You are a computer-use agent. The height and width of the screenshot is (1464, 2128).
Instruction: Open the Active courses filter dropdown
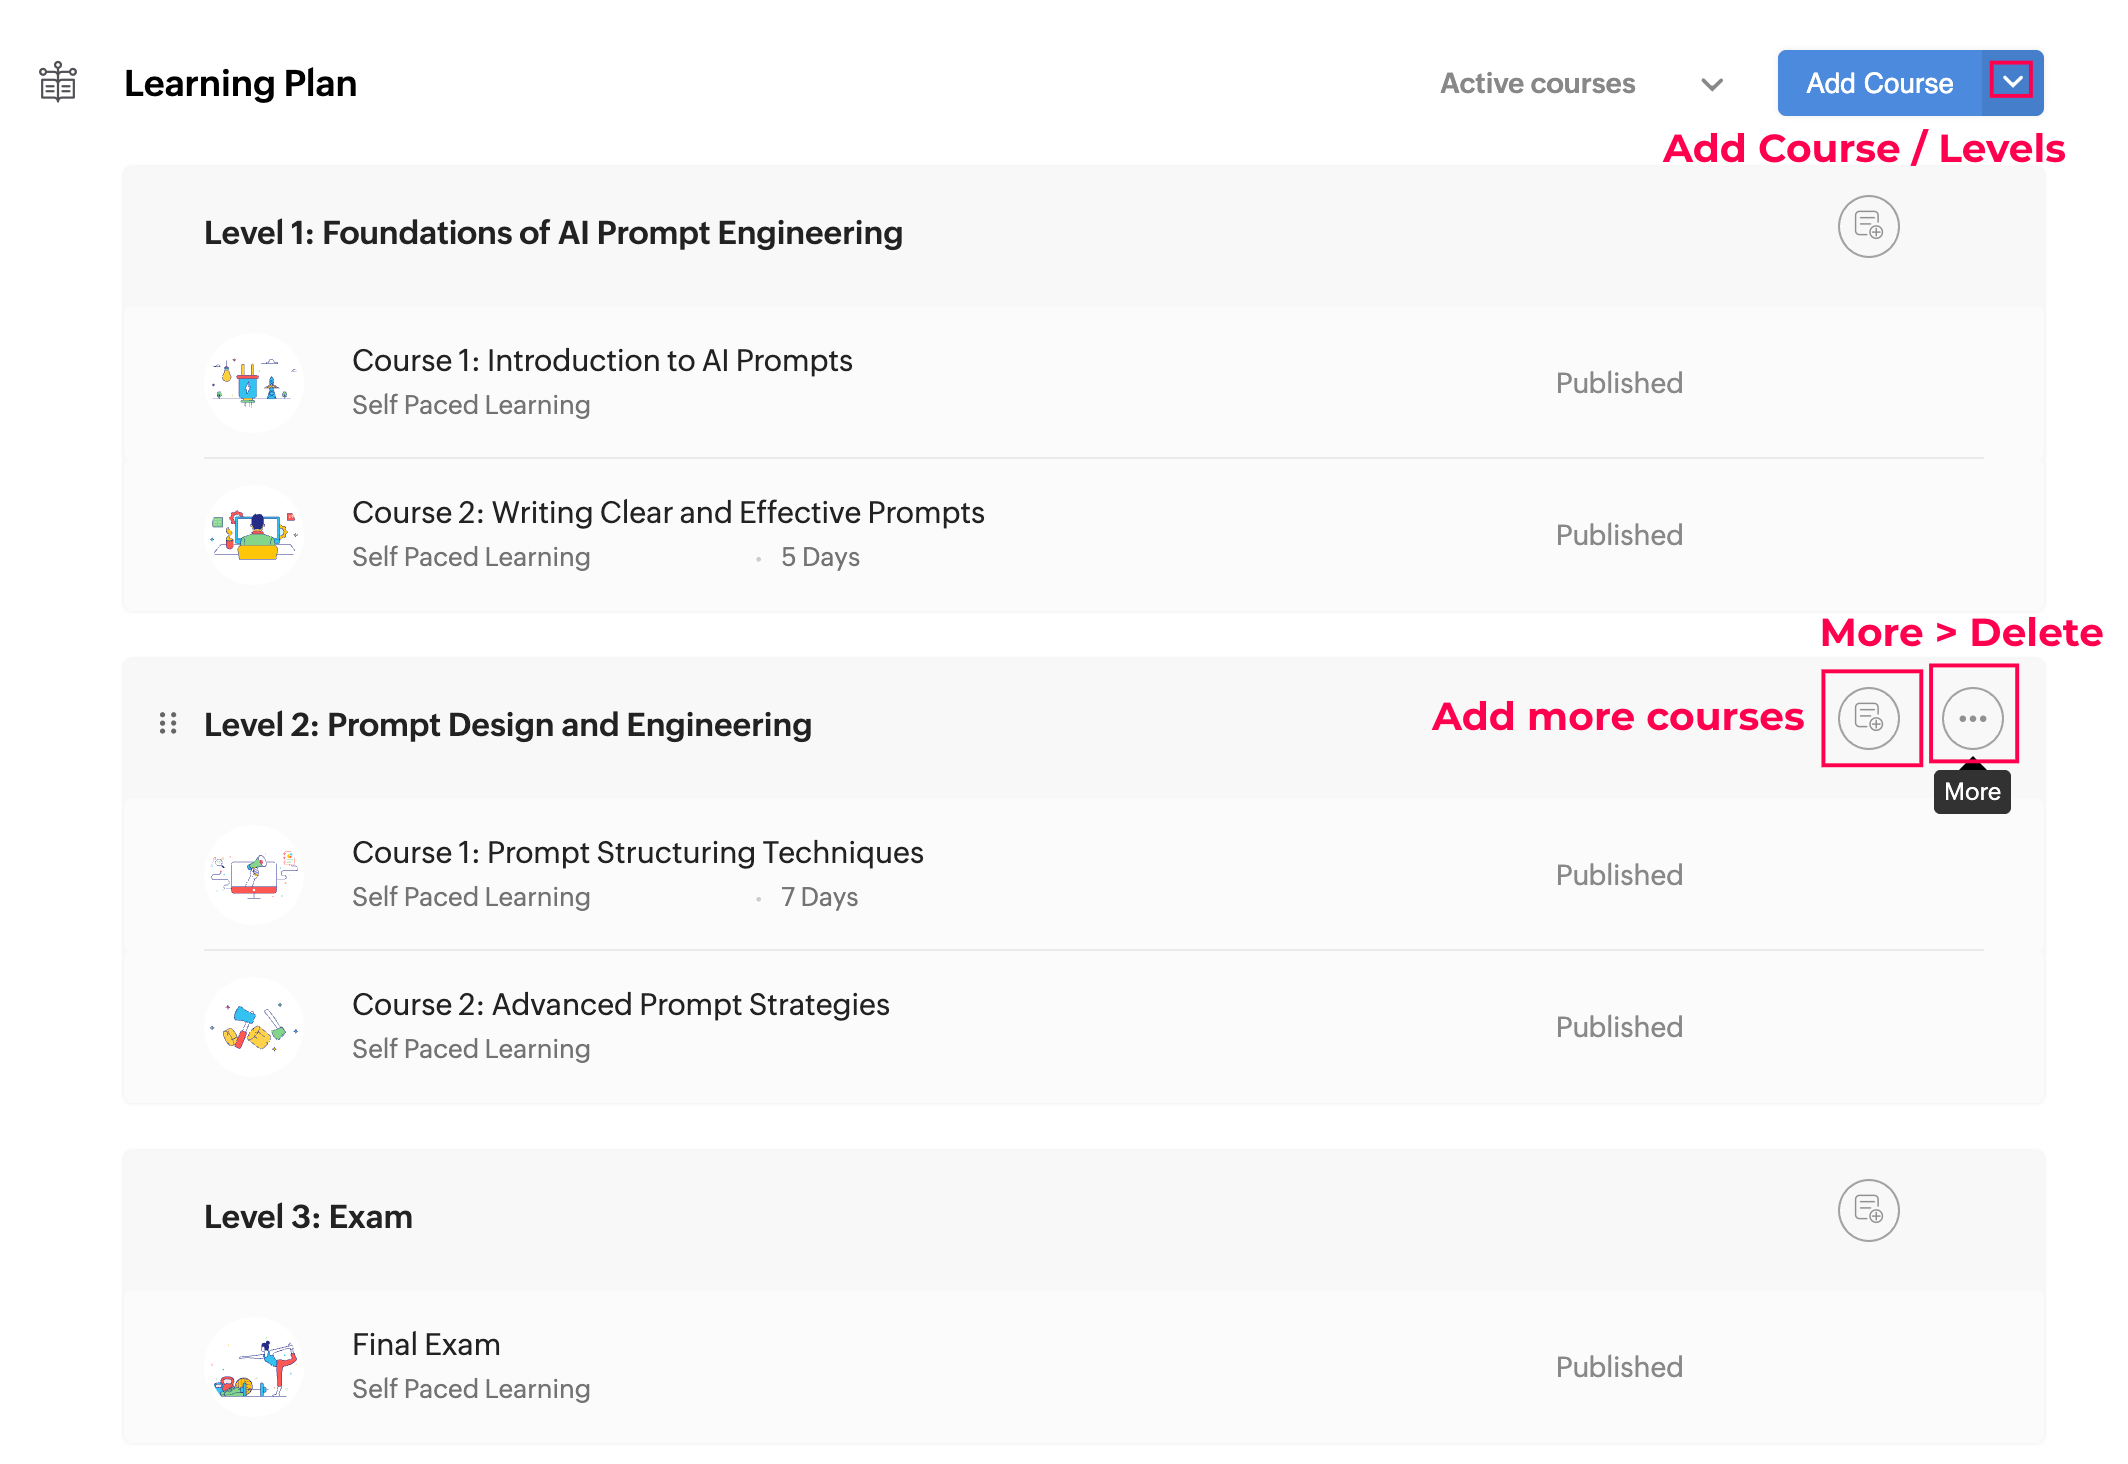[1580, 84]
